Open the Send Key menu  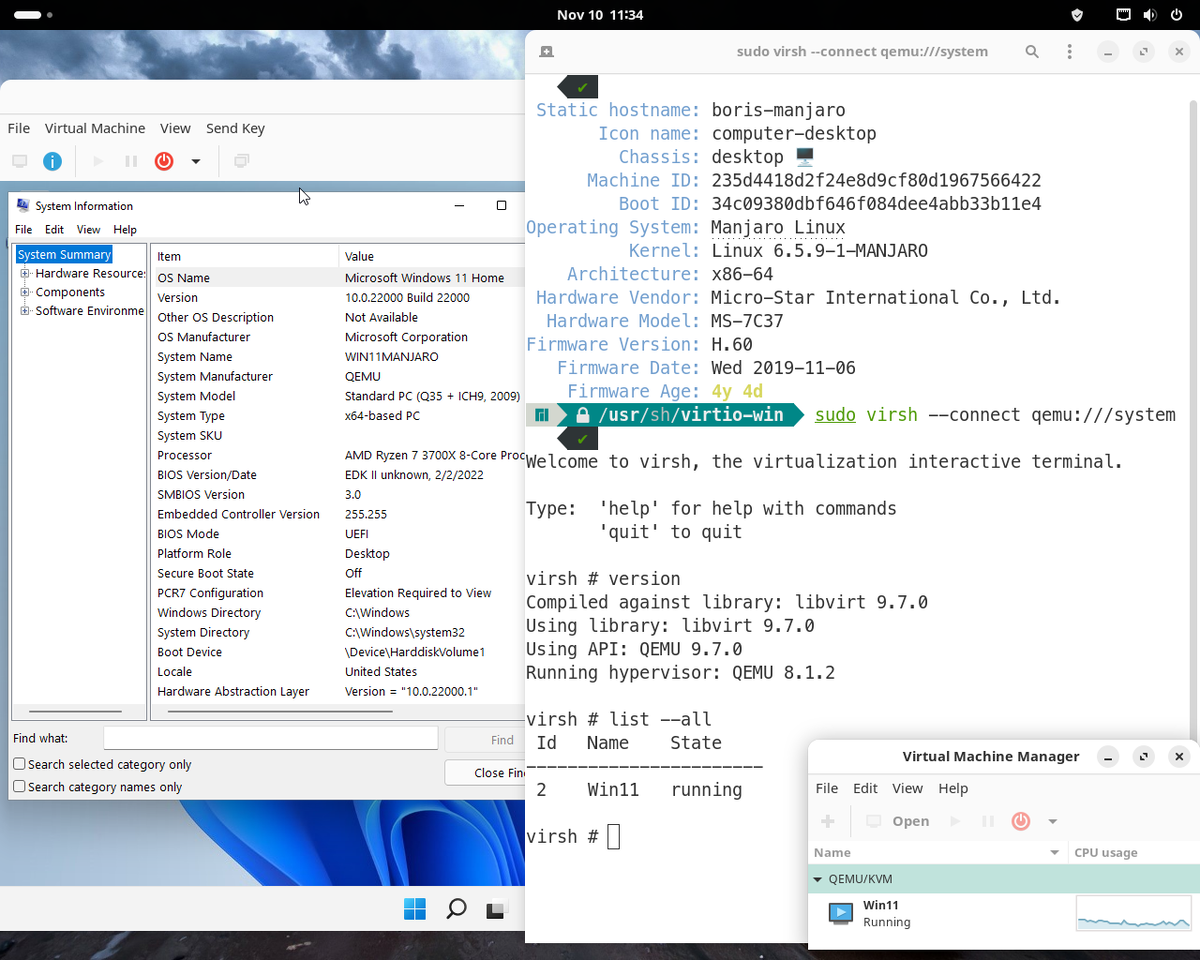click(235, 128)
